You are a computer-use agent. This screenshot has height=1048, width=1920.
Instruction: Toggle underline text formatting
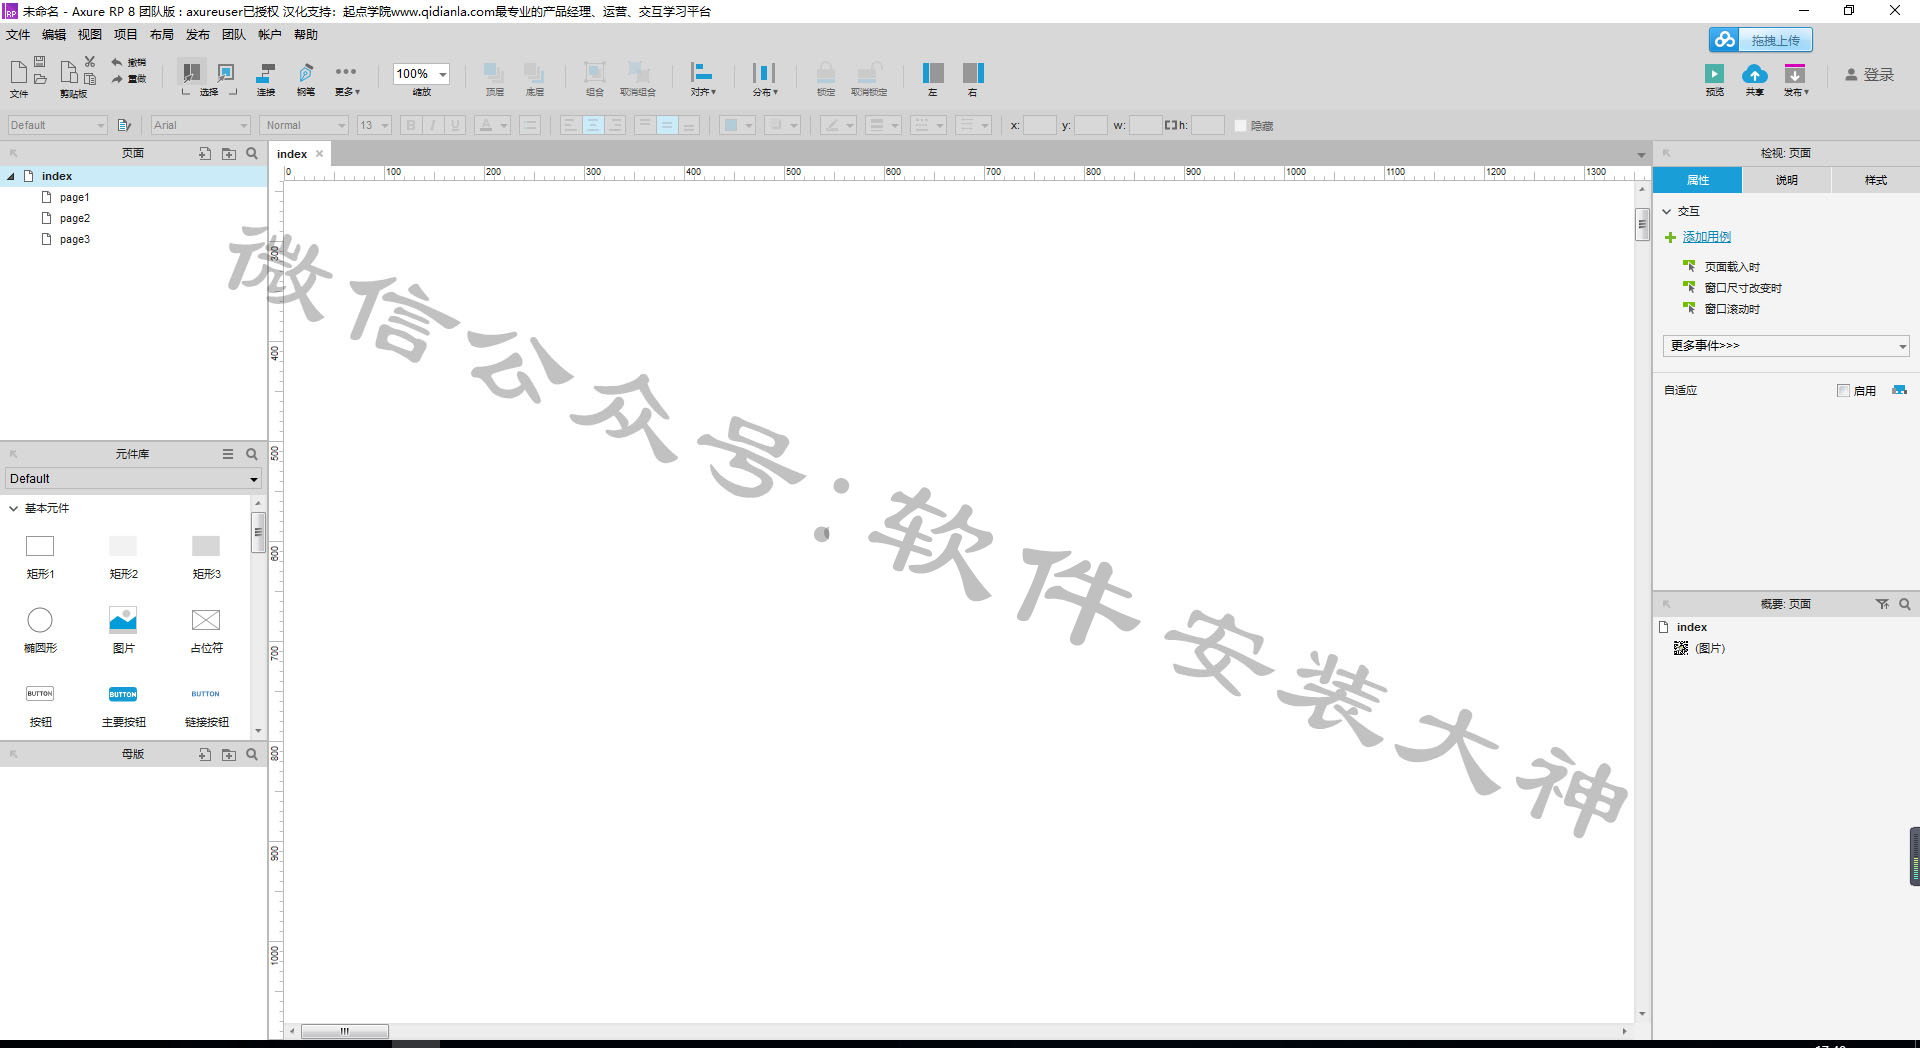tap(456, 125)
